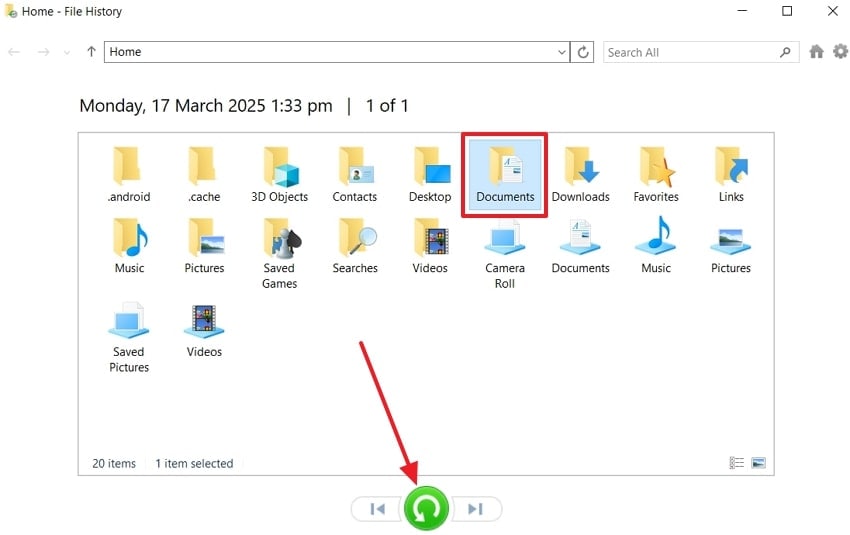Click the '20 items' status text
The width and height of the screenshot is (850, 535).
[x=114, y=463]
